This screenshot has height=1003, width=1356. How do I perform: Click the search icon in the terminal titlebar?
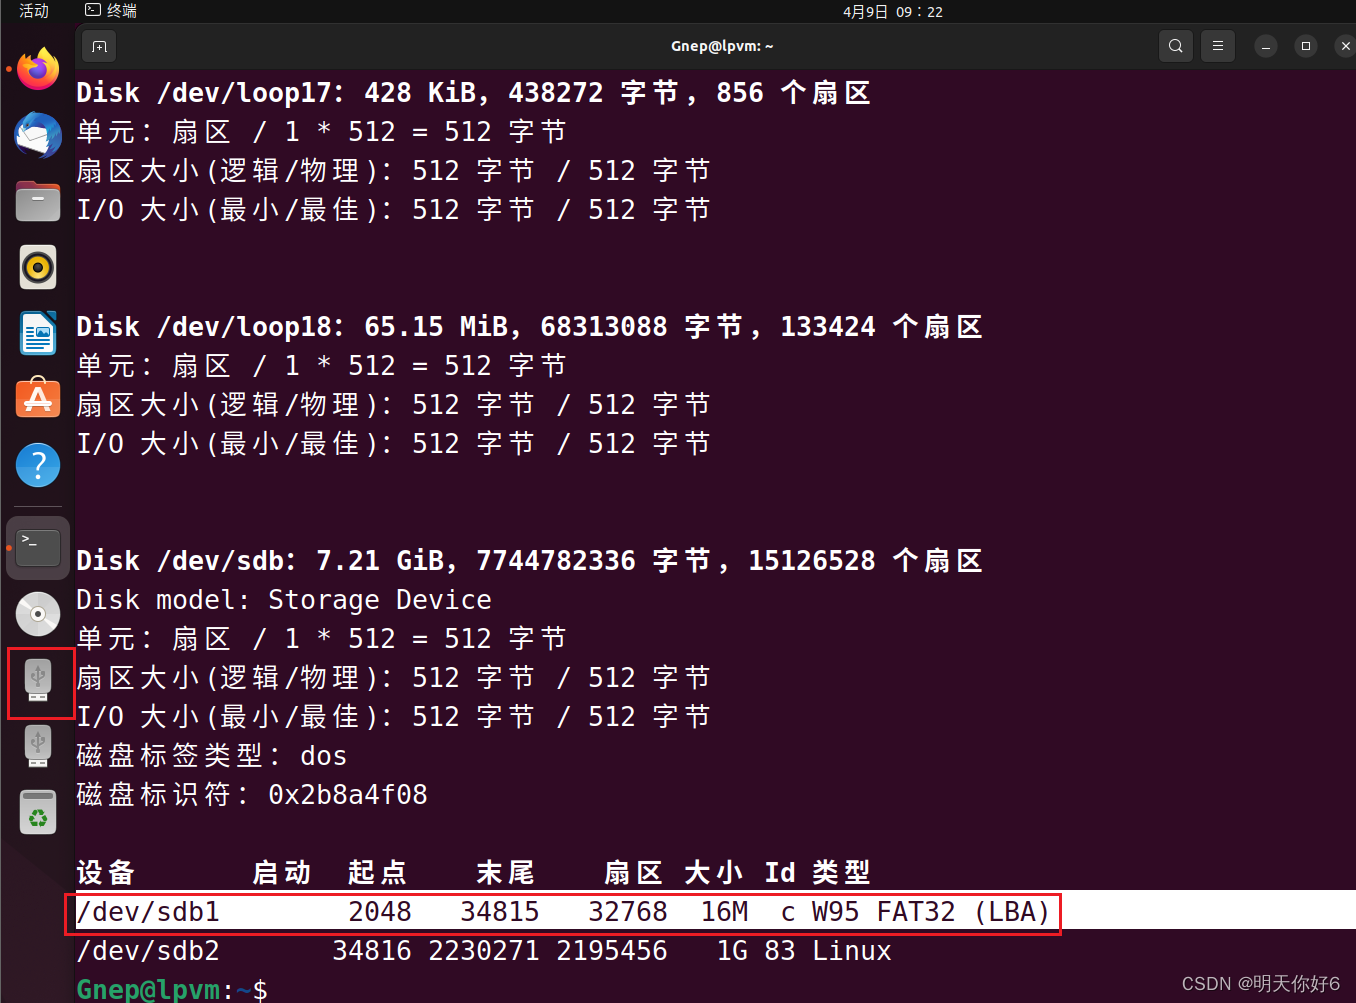pyautogui.click(x=1175, y=46)
